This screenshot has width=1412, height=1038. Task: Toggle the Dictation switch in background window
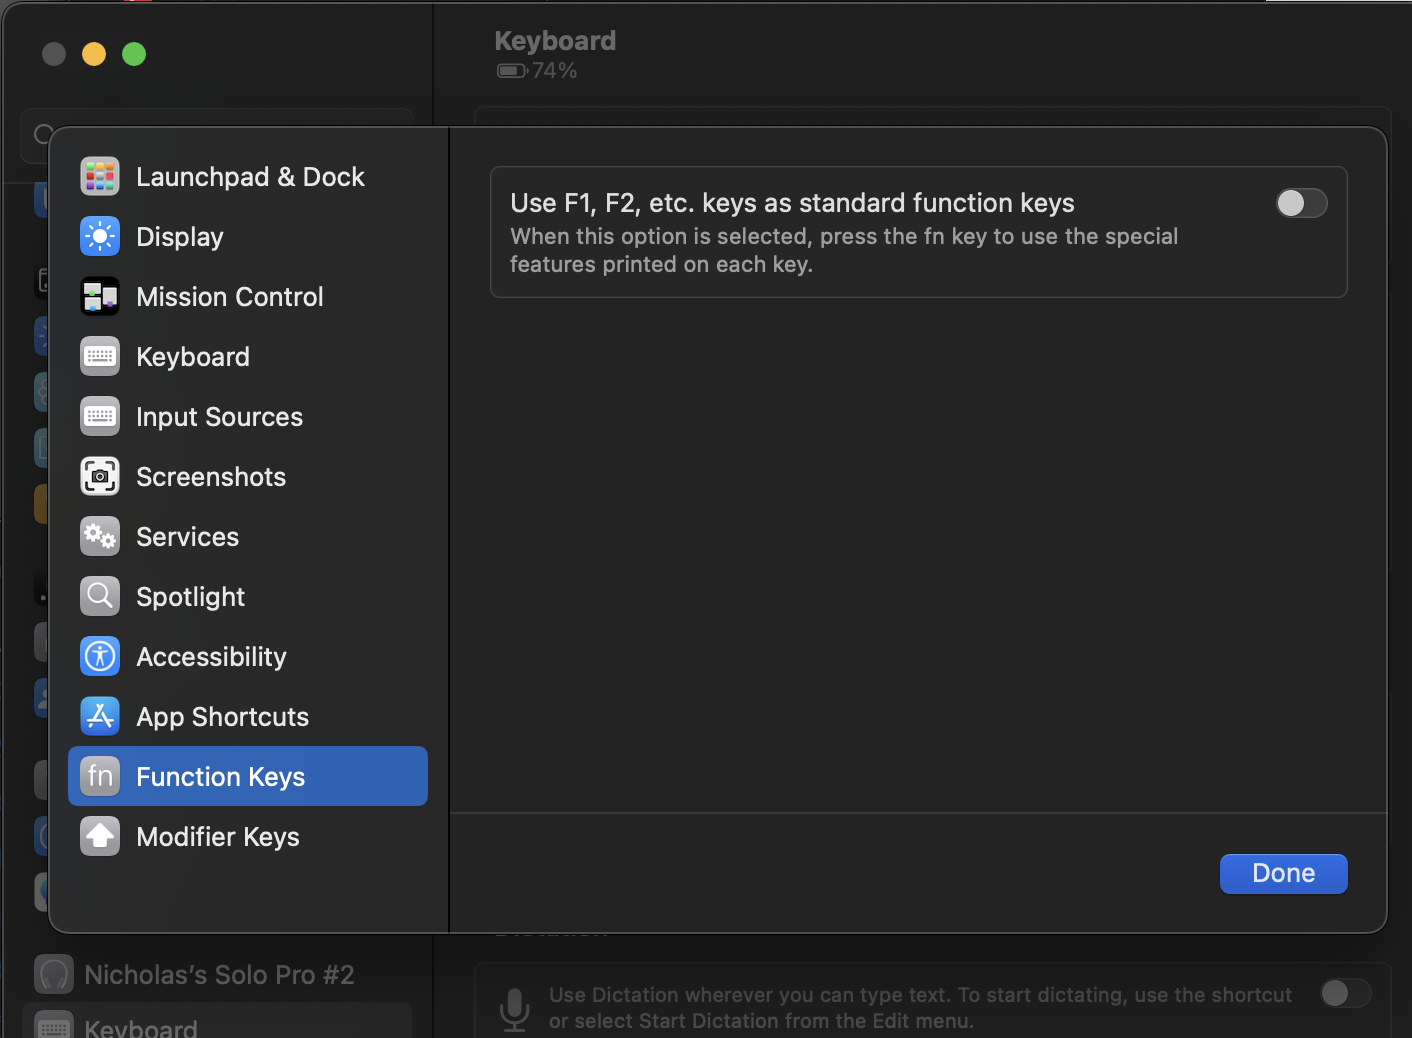pos(1345,993)
